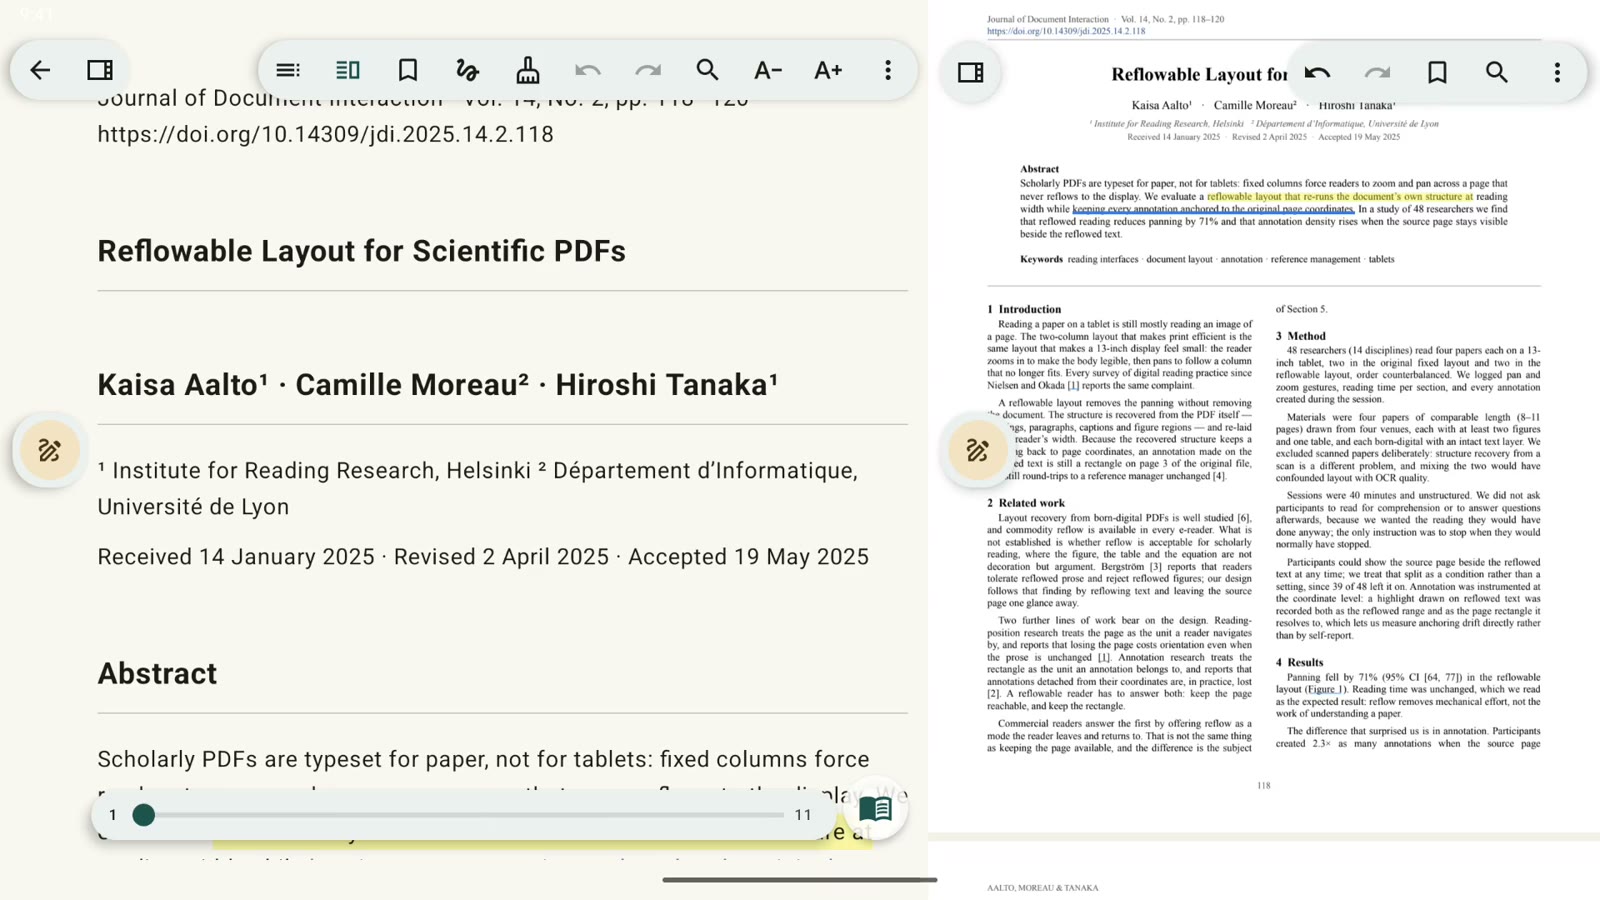Viewport: 1600px width, 900px height.
Task: Follow the Figure 1 link in Results
Action: 1326,689
